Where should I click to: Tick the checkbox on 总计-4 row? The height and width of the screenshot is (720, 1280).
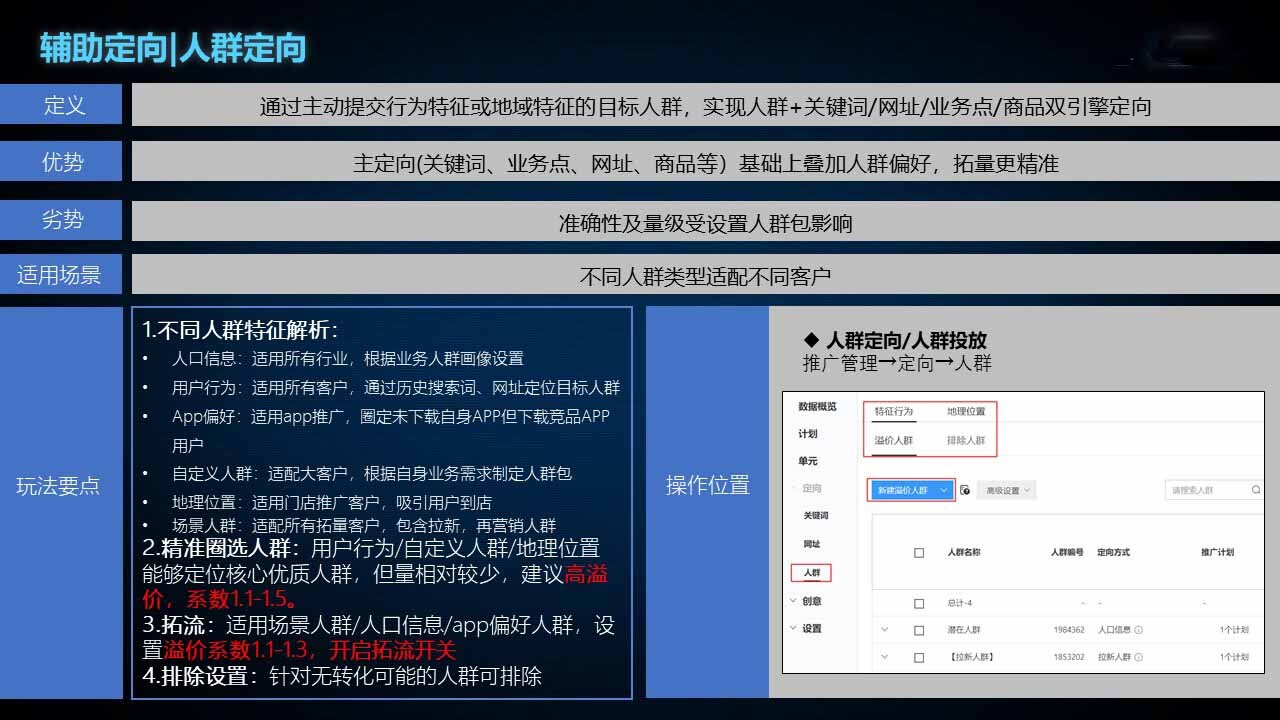[919, 603]
